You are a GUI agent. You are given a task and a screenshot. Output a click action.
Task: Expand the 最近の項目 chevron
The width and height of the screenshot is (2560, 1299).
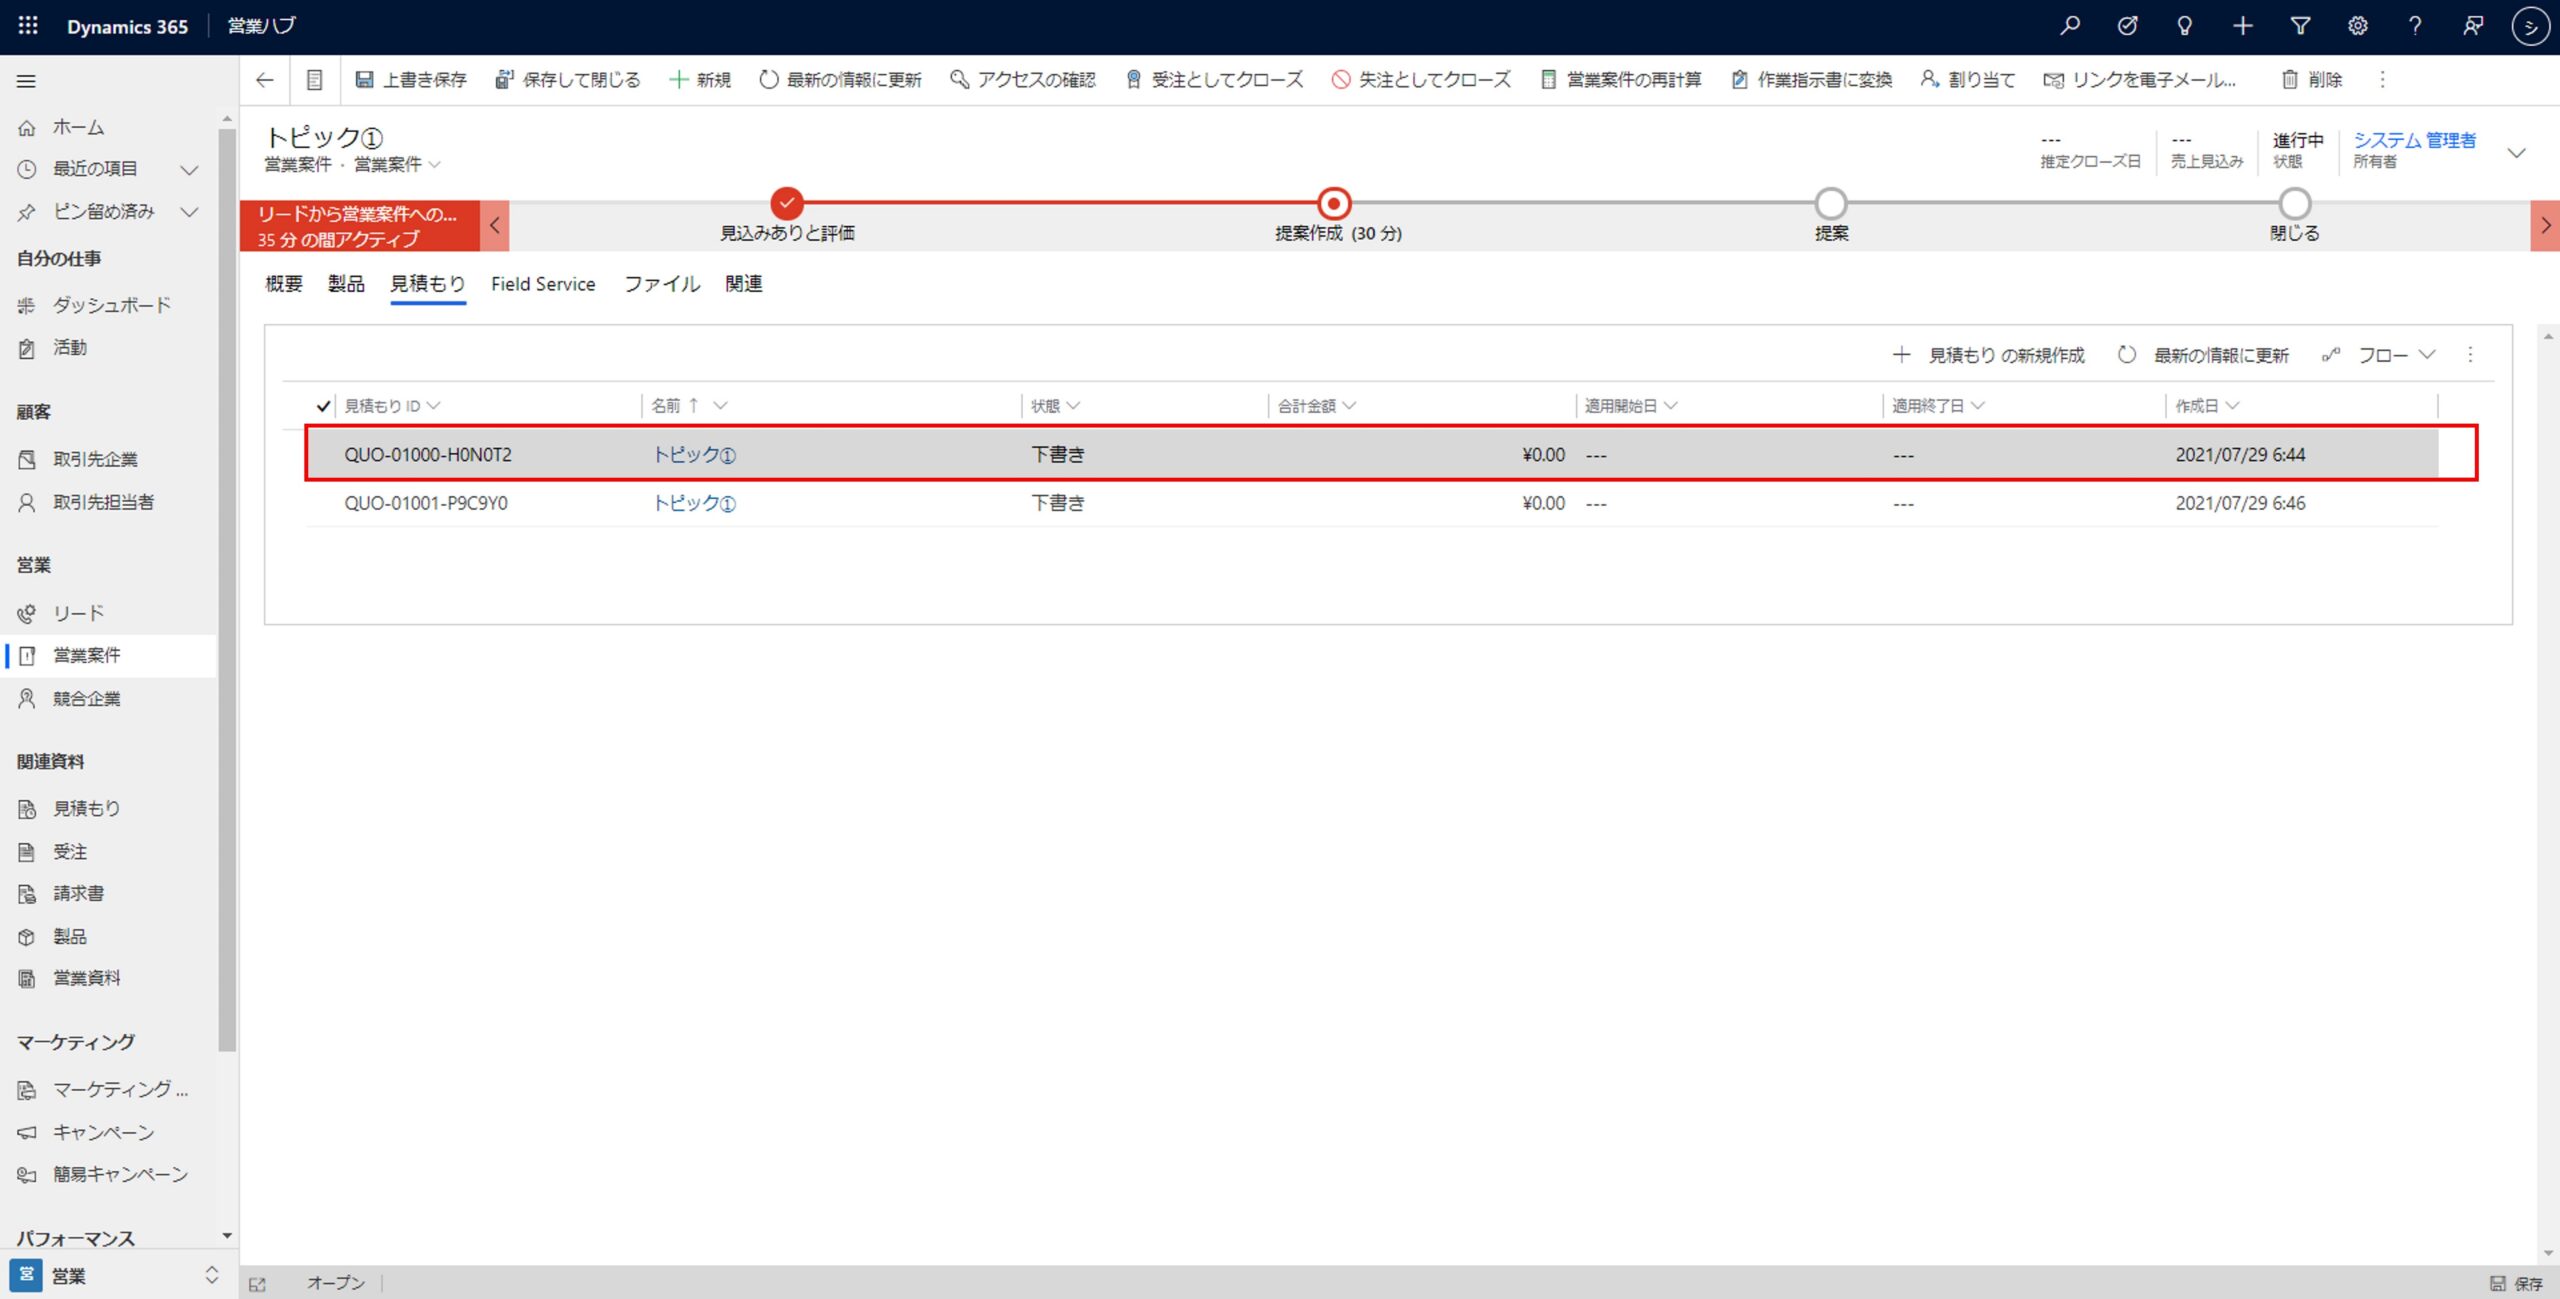[x=189, y=170]
